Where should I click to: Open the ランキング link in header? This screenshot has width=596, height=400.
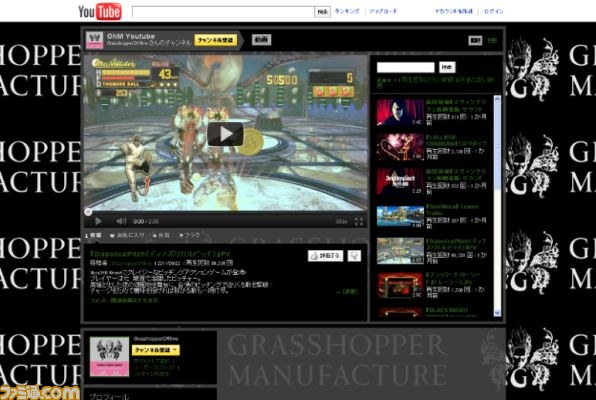[x=347, y=11]
